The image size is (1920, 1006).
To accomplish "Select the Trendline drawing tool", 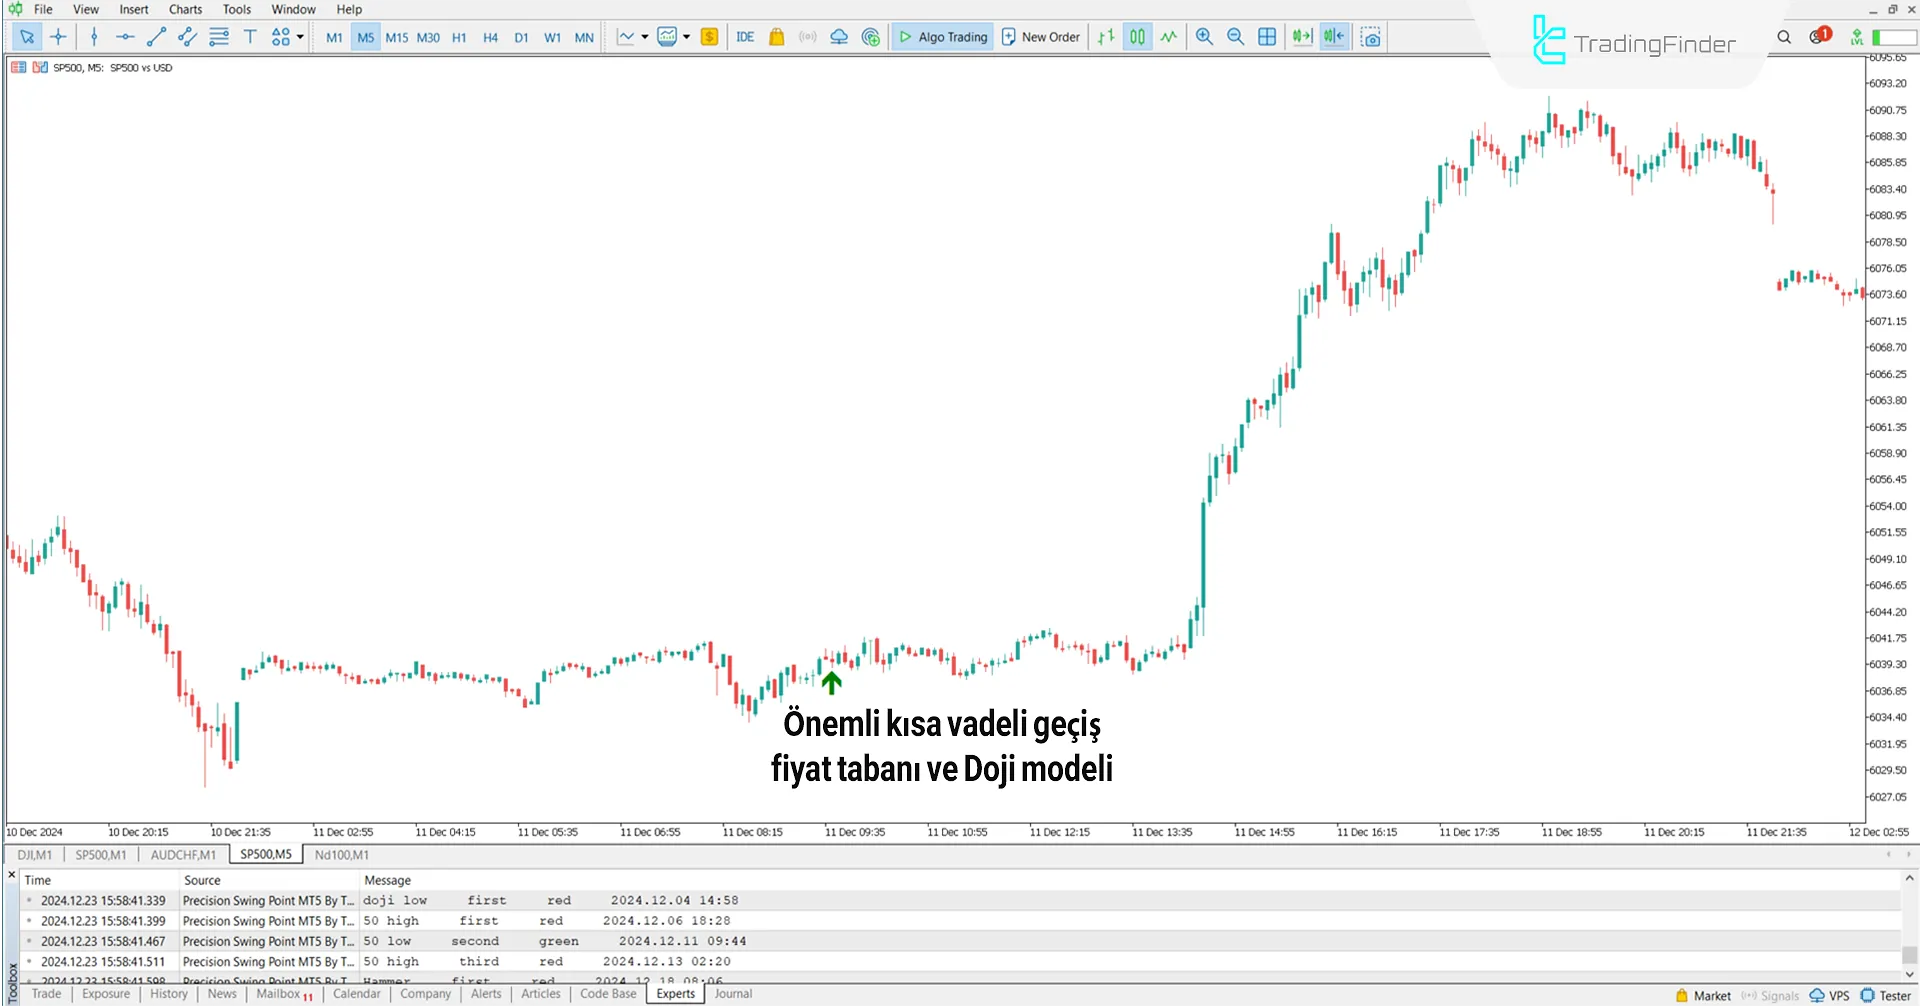I will 155,37.
